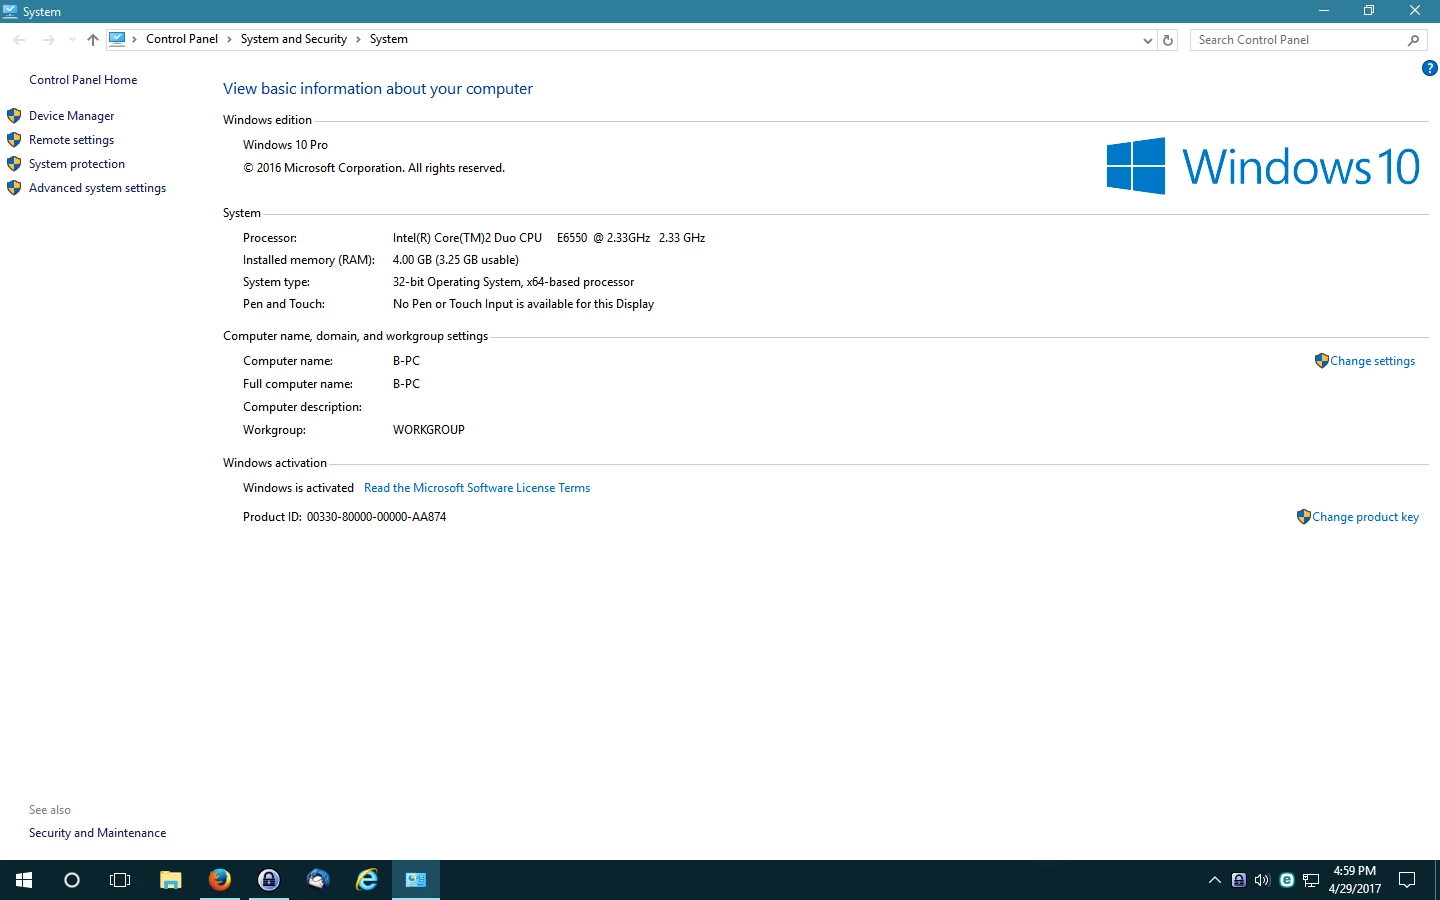Click Control Panel breadcrumb
This screenshot has height=900, width=1440.
pyautogui.click(x=182, y=39)
